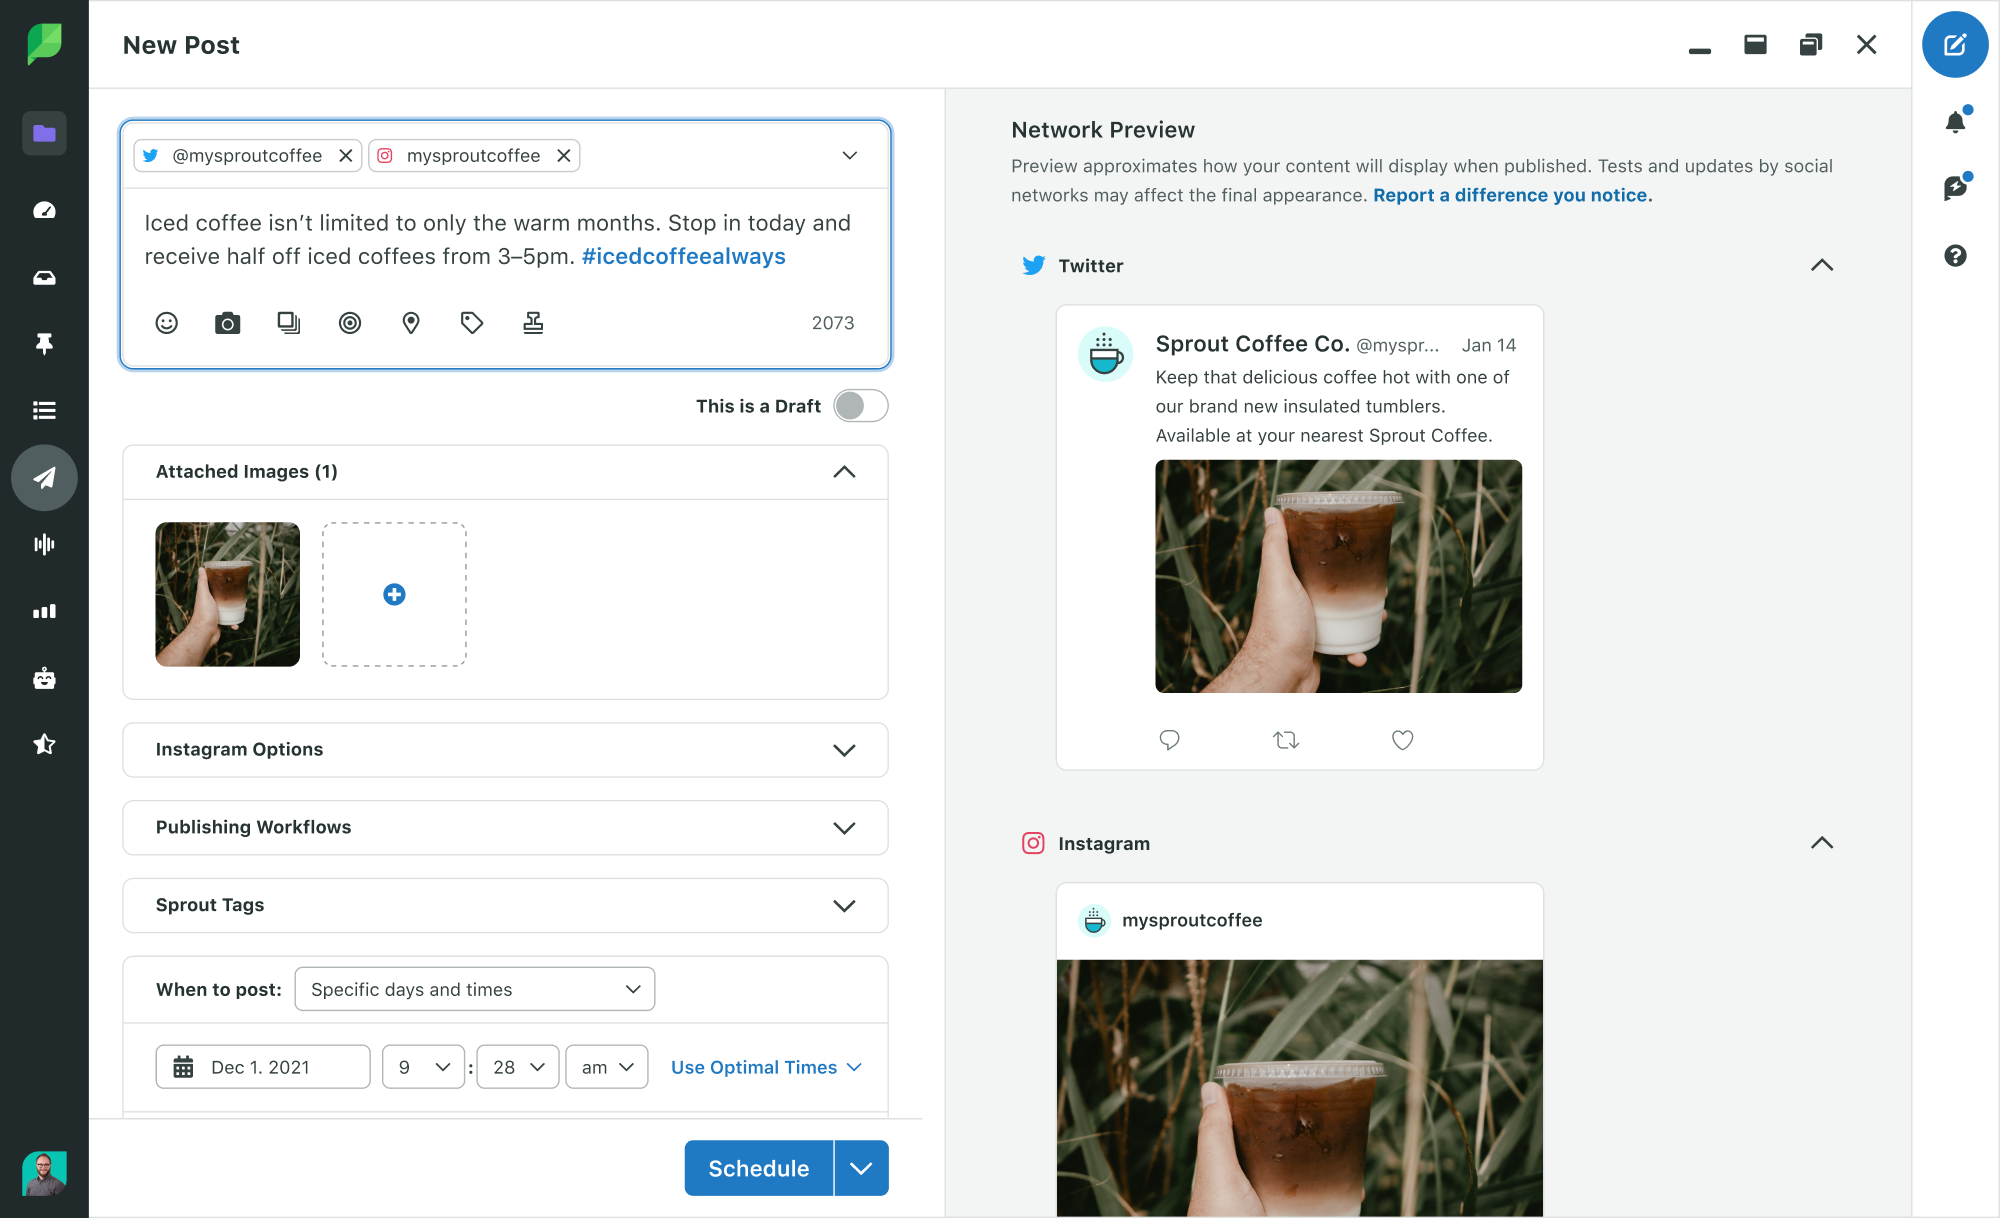Click the content library icon
2000x1218 pixels.
[43, 136]
